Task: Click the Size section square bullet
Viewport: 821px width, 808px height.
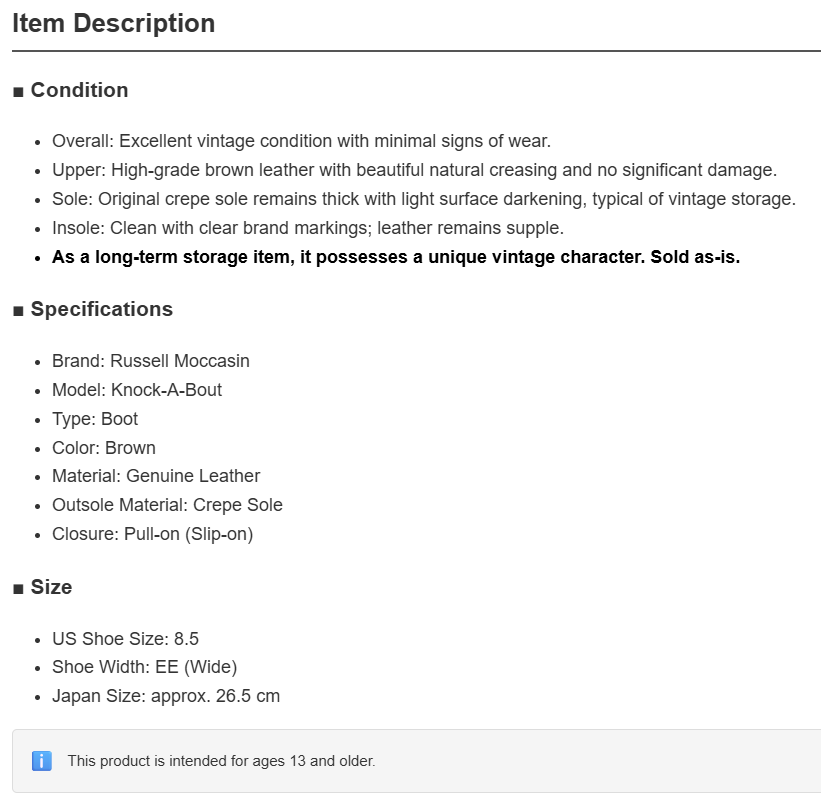Action: tap(18, 589)
